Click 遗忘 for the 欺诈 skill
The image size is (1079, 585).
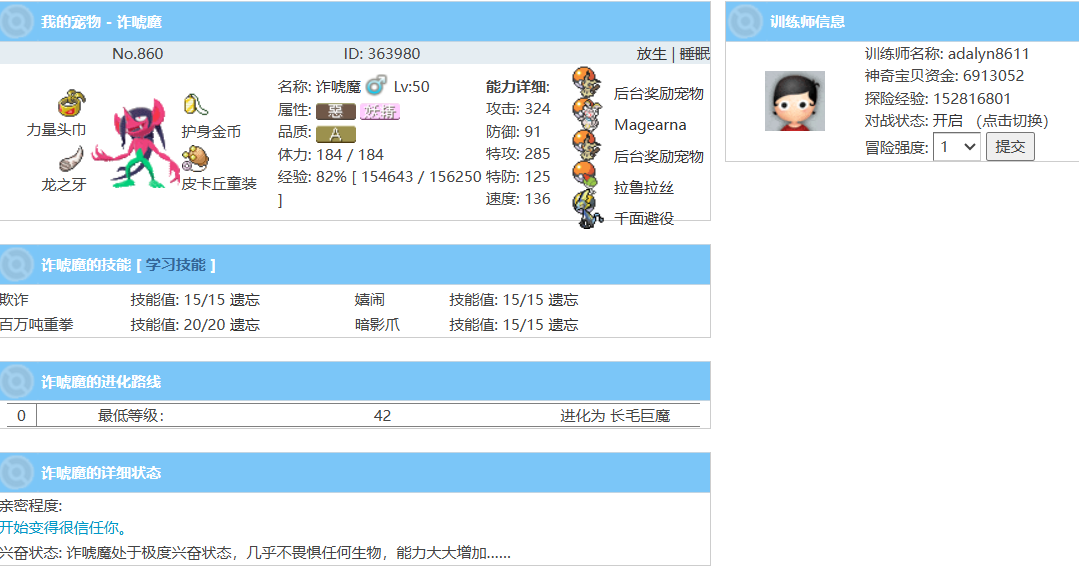(x=245, y=300)
